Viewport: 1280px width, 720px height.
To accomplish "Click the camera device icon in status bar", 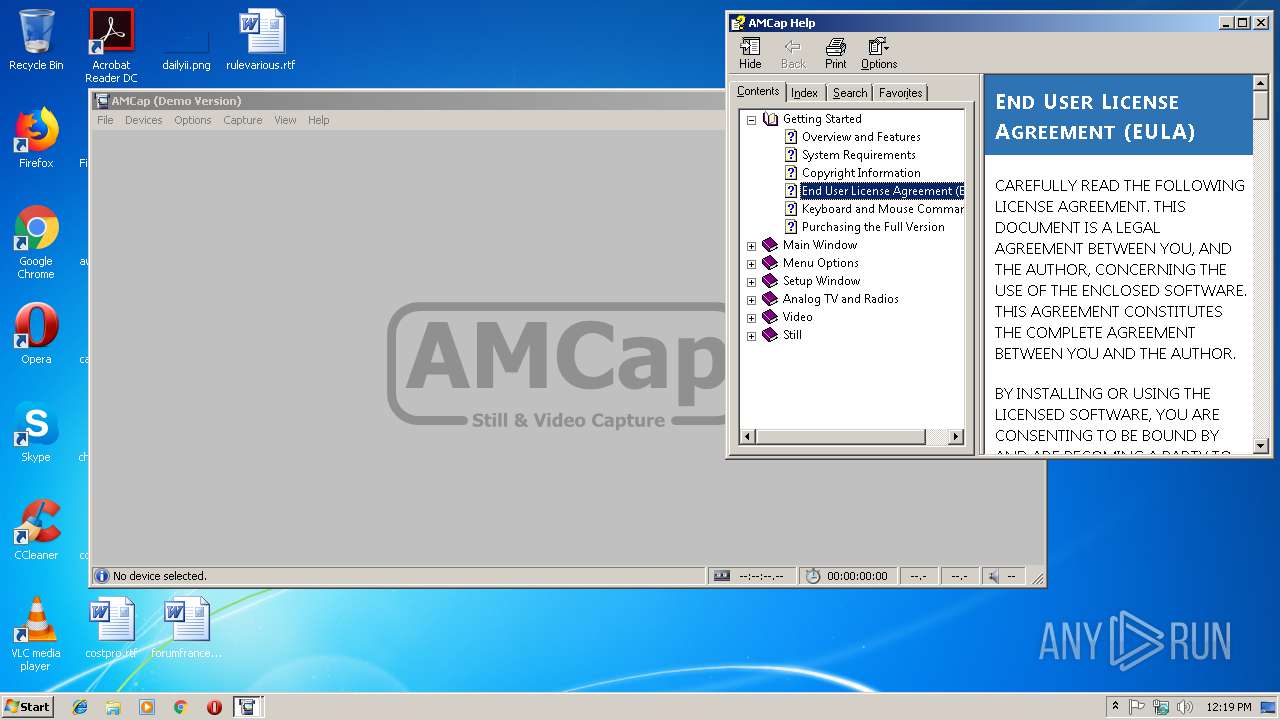I will [x=722, y=576].
